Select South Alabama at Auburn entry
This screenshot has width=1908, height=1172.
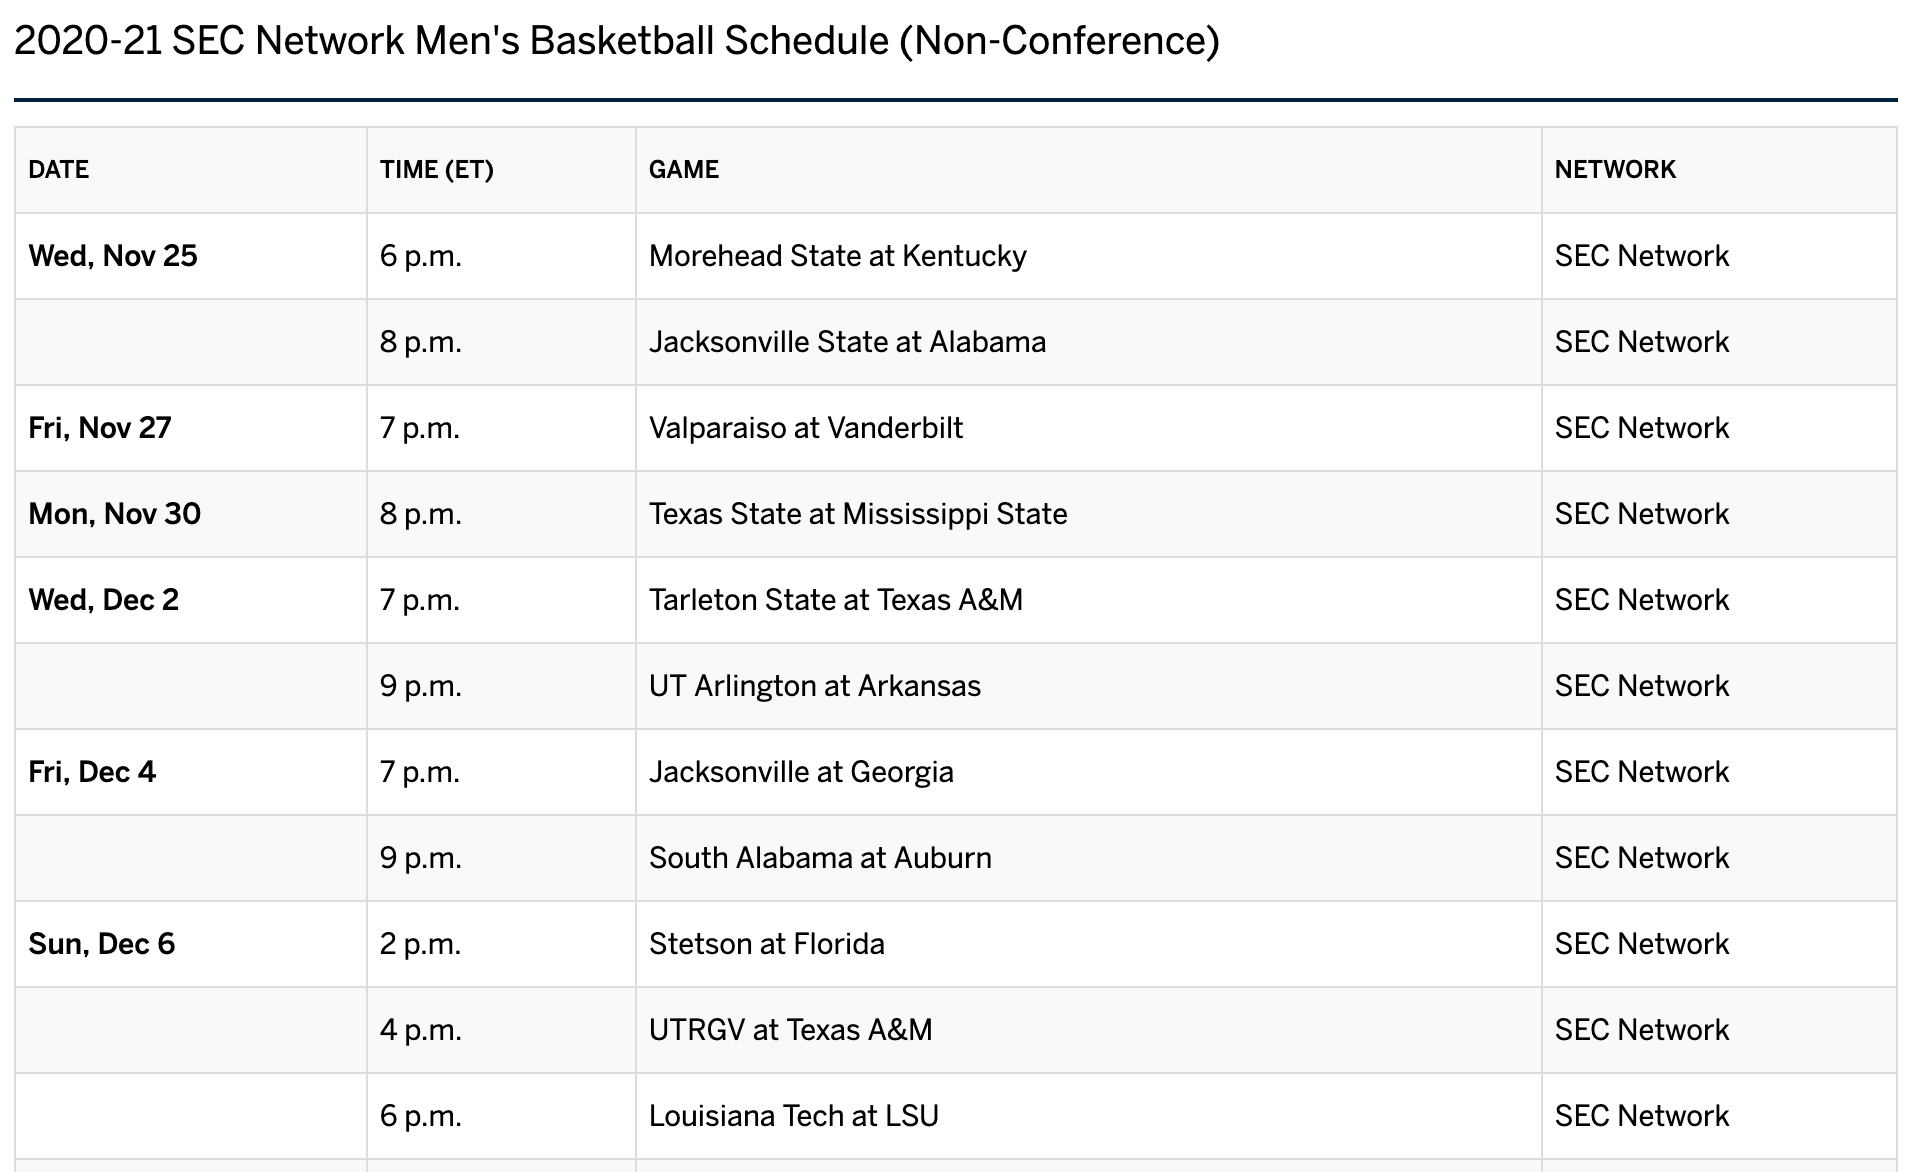tap(820, 858)
